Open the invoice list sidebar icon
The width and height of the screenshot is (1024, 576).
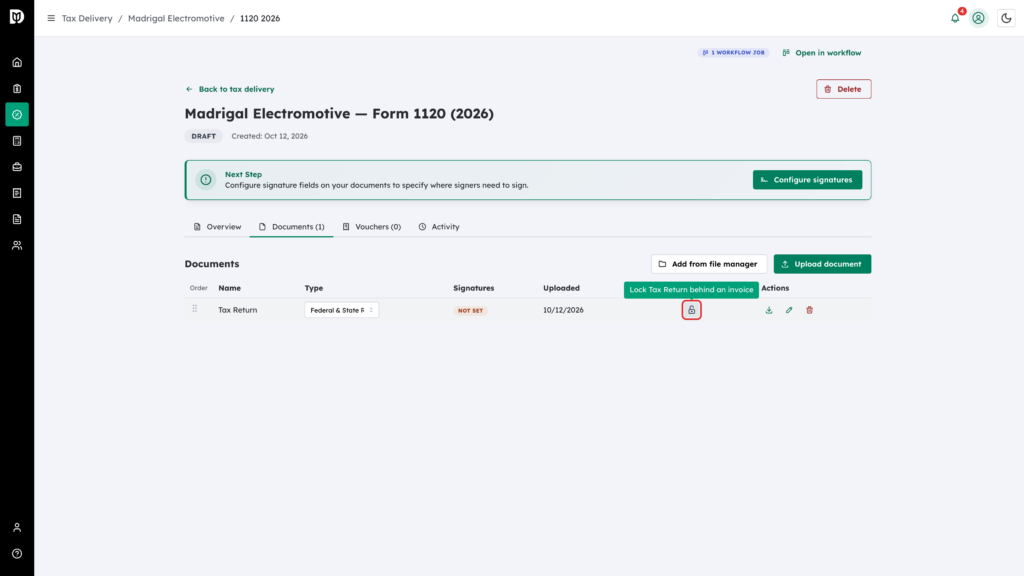pyautogui.click(x=17, y=193)
